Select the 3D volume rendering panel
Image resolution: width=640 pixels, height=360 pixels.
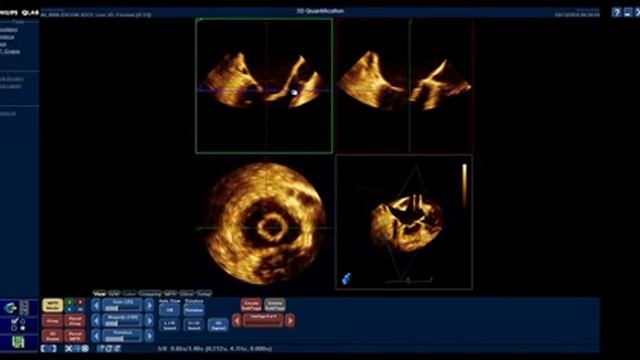404,222
